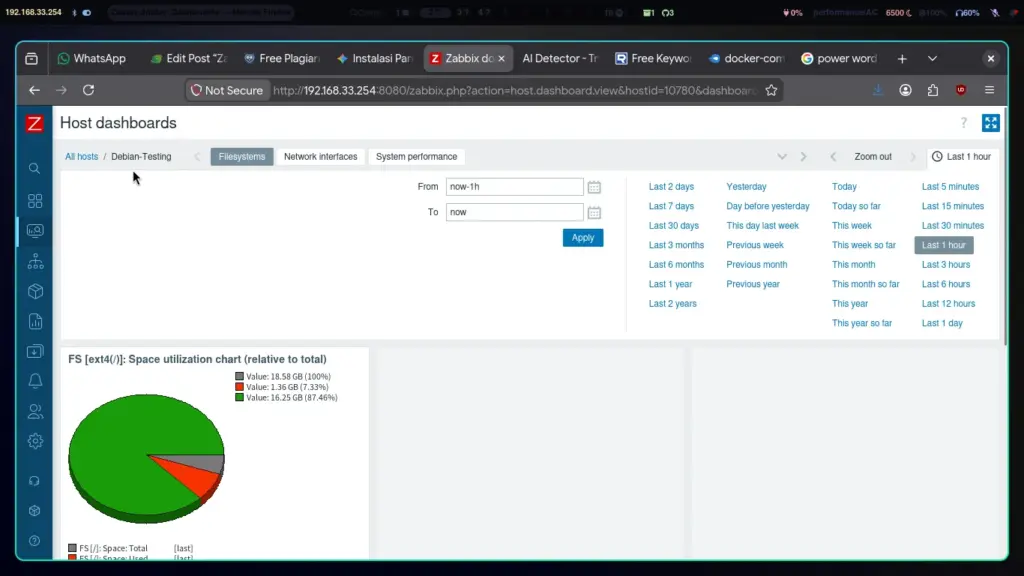Expand dashboard pages dropdown chevron
1024x576 pixels.
click(x=782, y=157)
